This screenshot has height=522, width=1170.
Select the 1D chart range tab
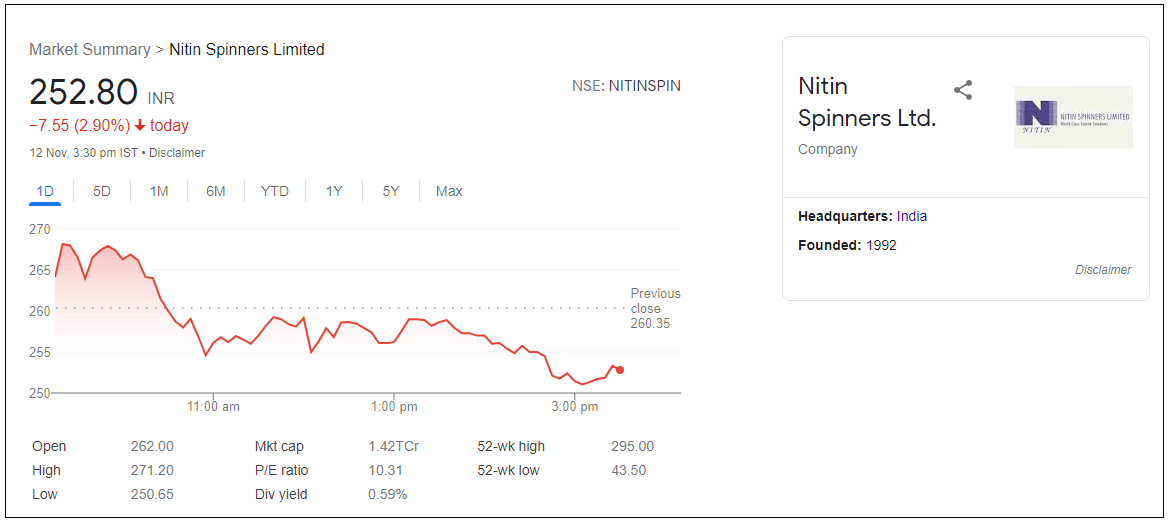(x=45, y=191)
